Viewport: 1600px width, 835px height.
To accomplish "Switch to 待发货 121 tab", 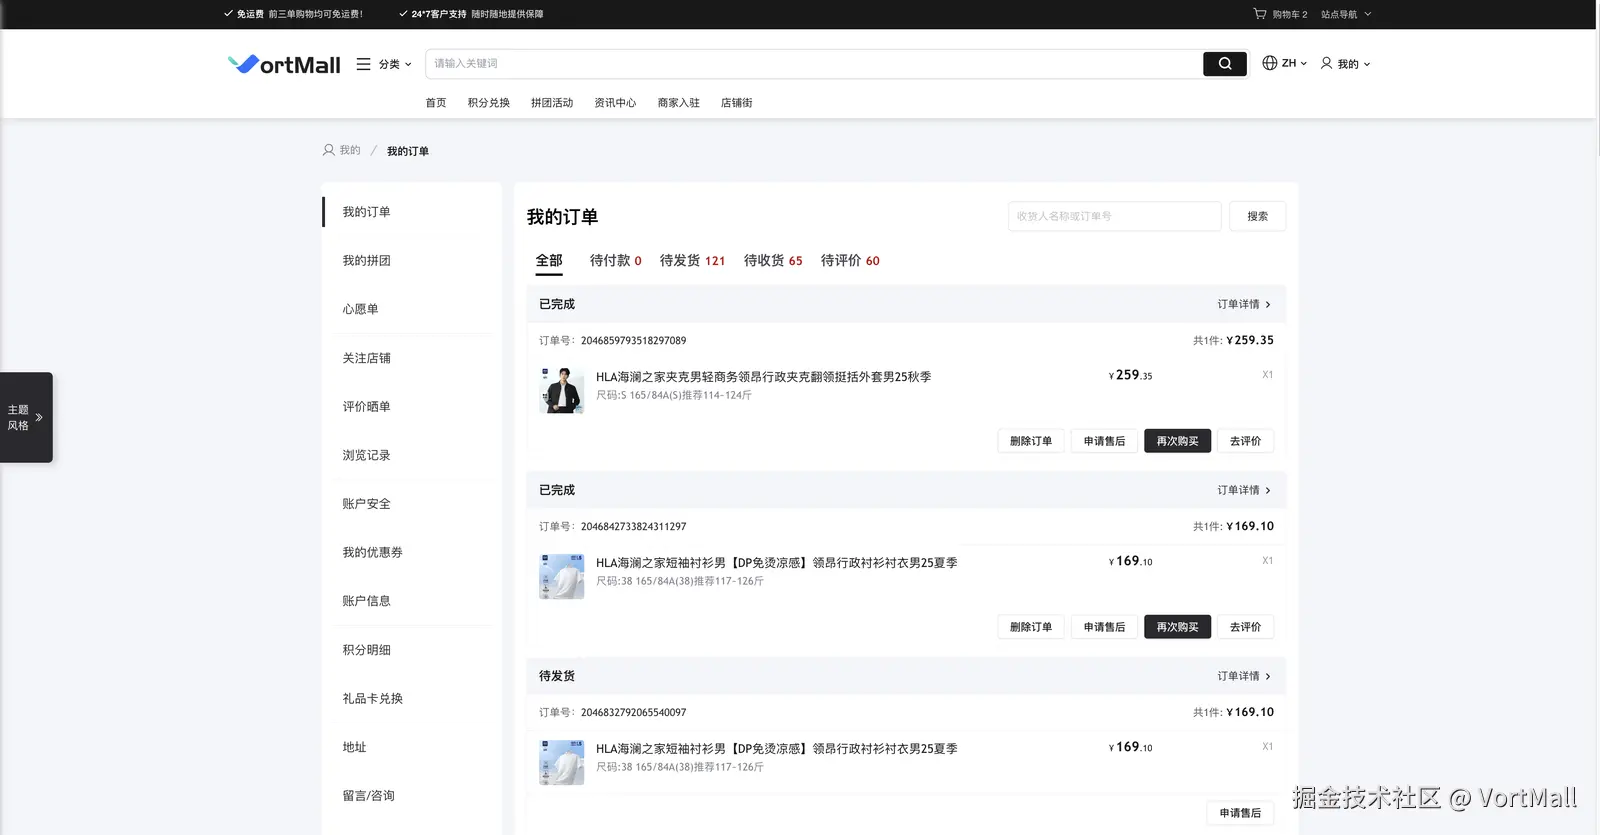I will tap(692, 261).
